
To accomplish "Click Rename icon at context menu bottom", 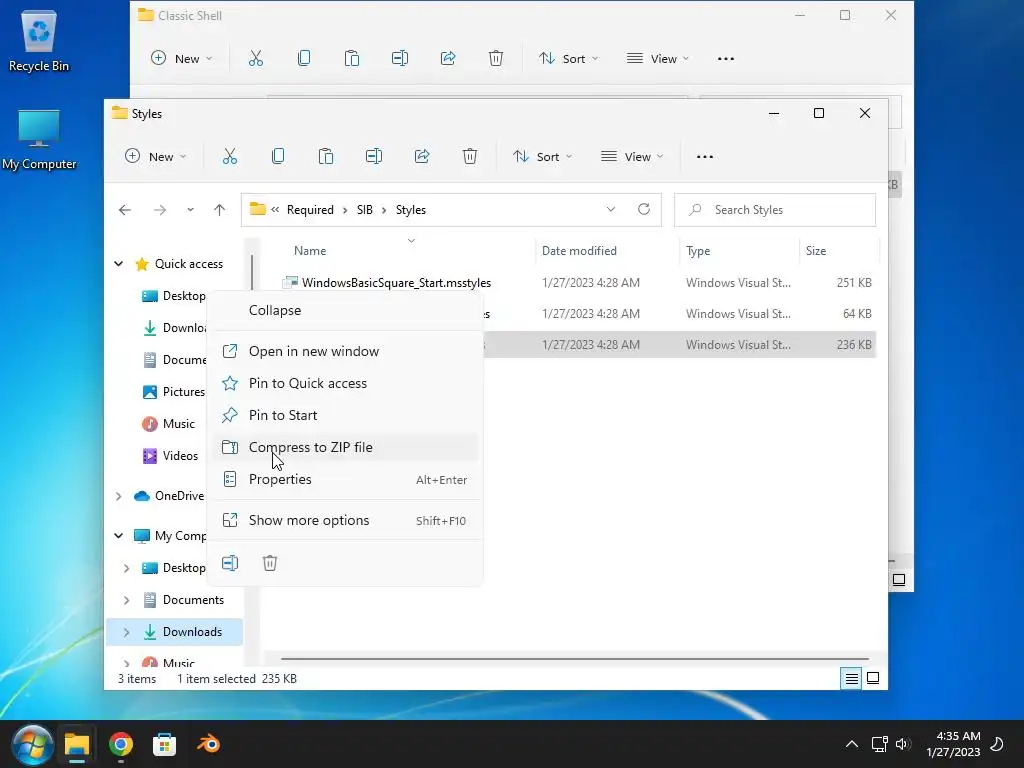I will click(x=230, y=563).
